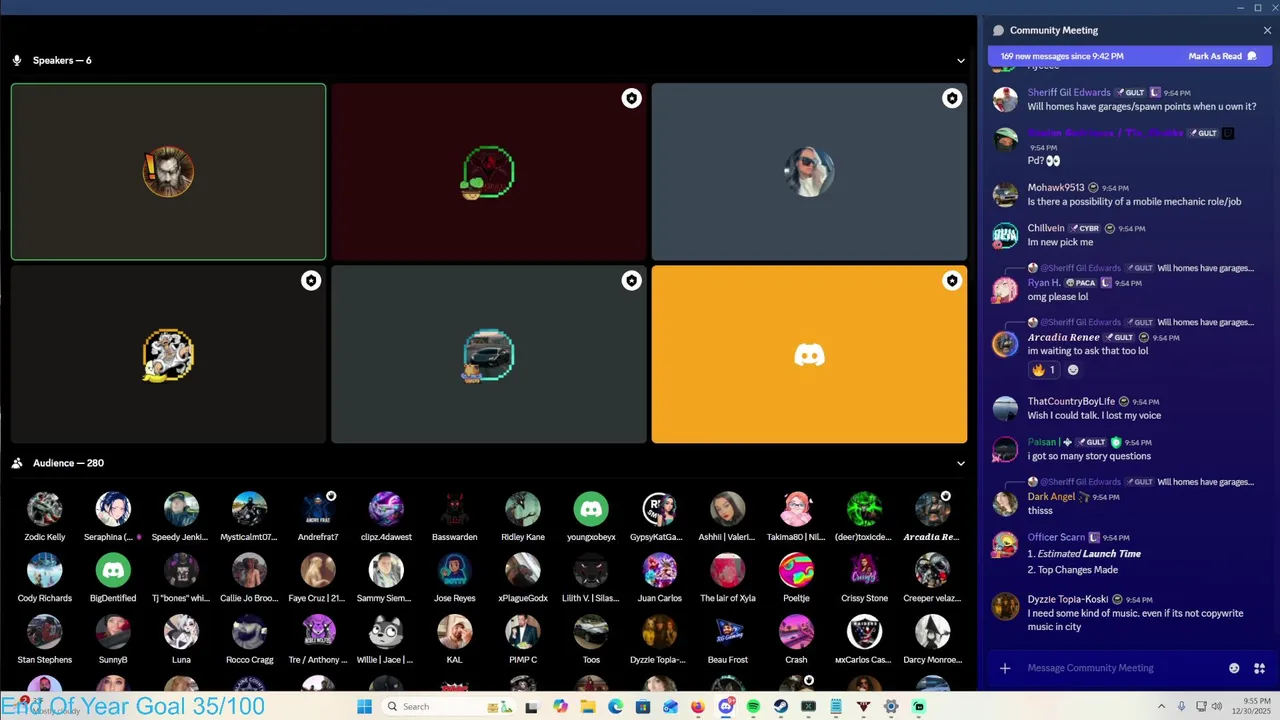Open Speedy Jenki... audience avatar

click(181, 509)
